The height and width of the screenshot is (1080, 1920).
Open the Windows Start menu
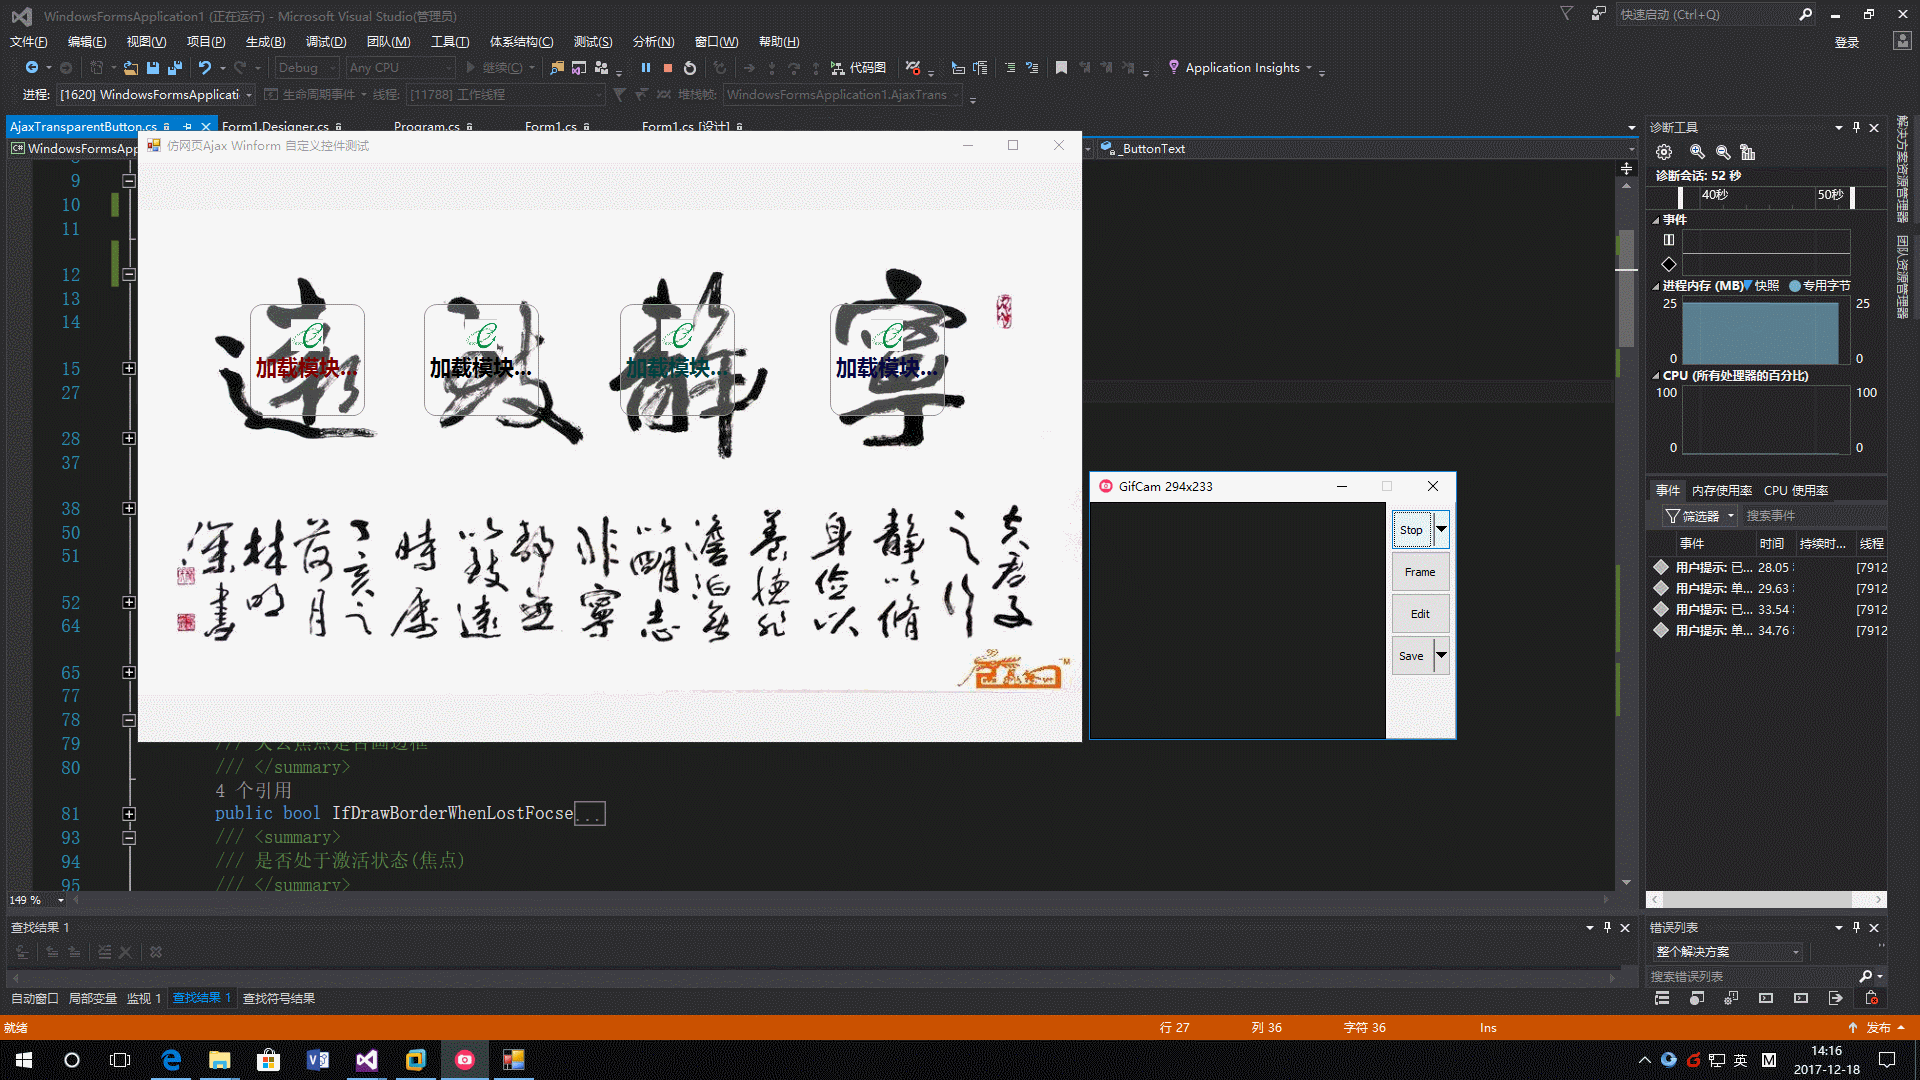[x=24, y=1060]
